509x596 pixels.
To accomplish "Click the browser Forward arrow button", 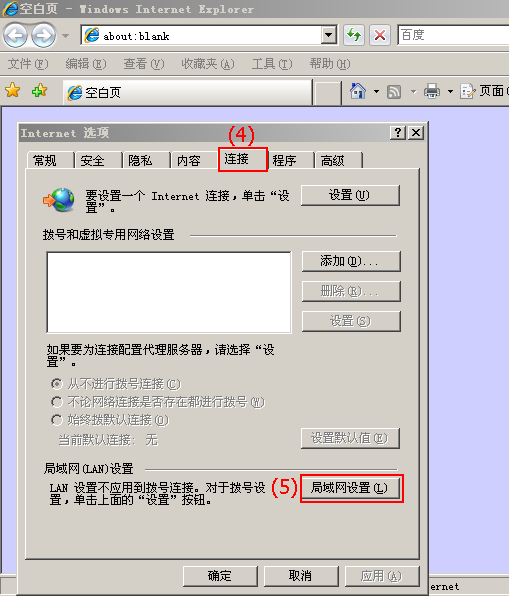I will pyautogui.click(x=43, y=36).
